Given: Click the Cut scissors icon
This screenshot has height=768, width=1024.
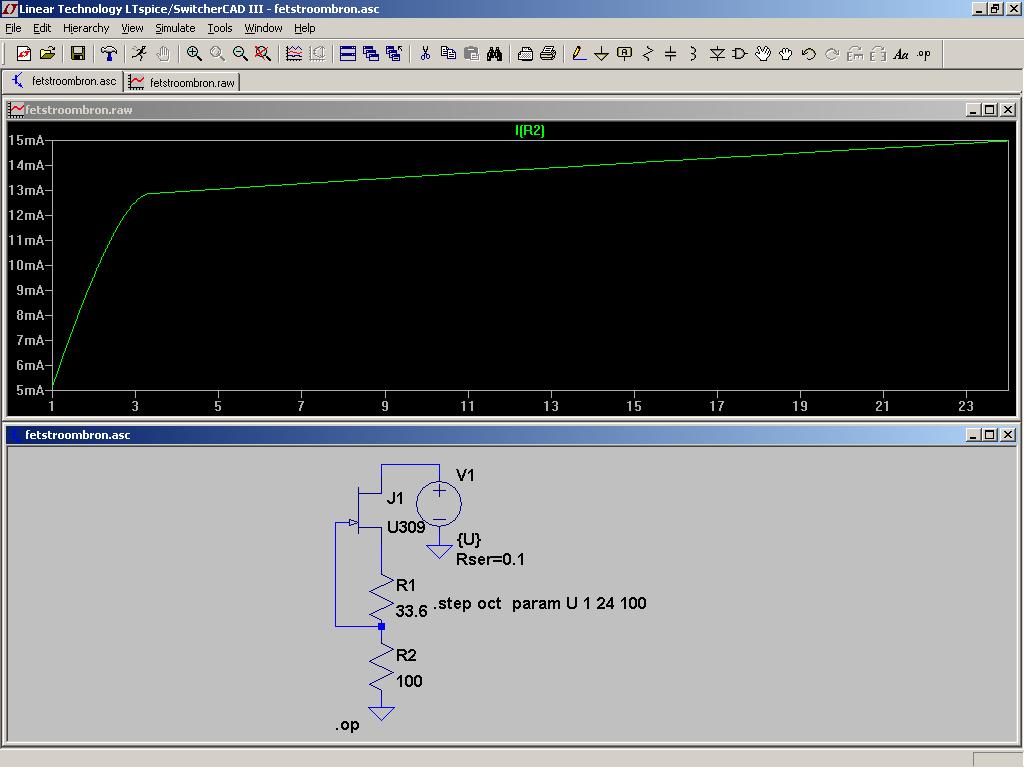Looking at the screenshot, I should [x=425, y=54].
